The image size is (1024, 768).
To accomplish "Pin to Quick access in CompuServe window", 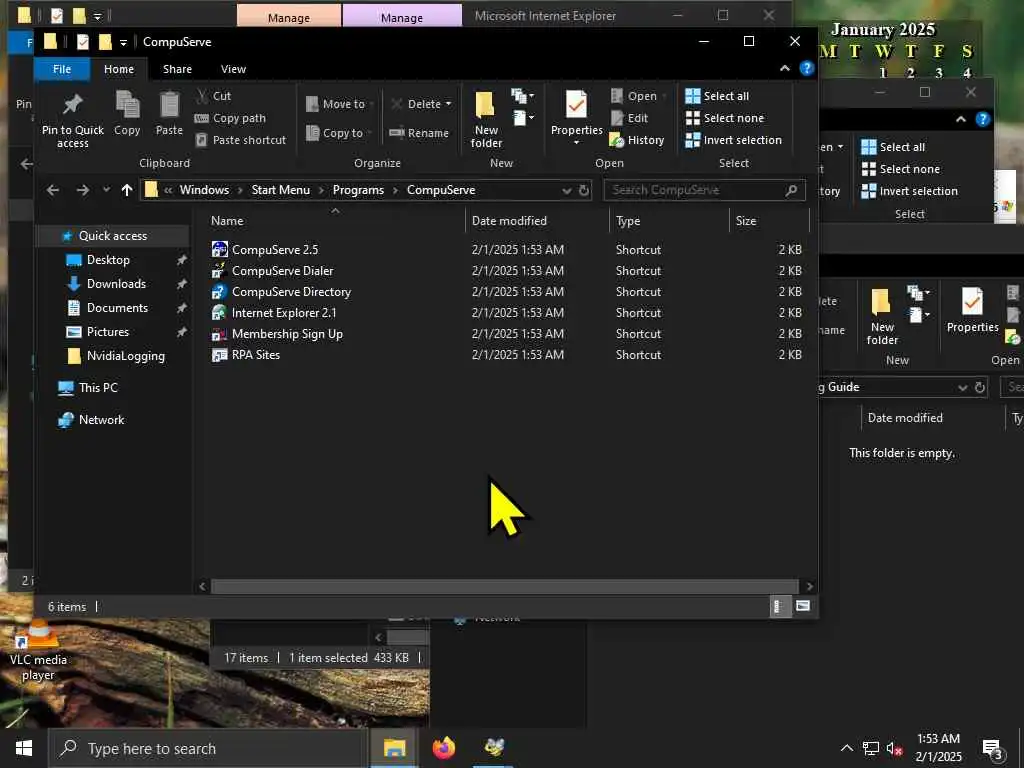I will point(72,120).
